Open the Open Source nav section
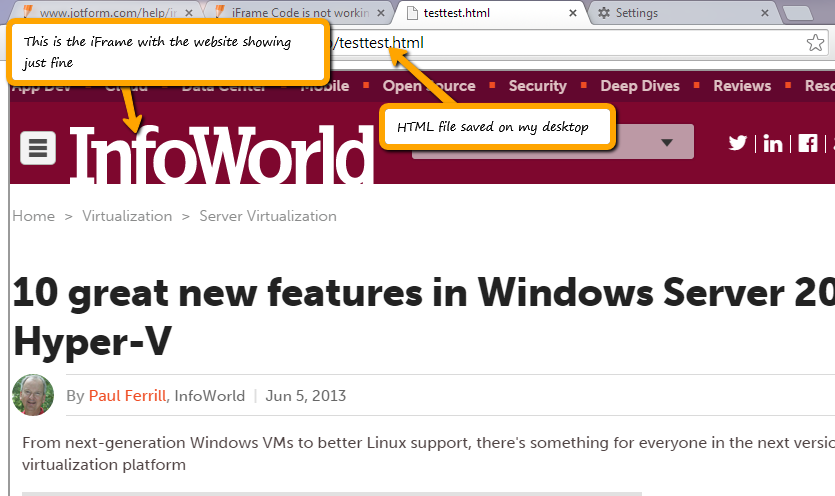835x496 pixels. pyautogui.click(x=429, y=86)
